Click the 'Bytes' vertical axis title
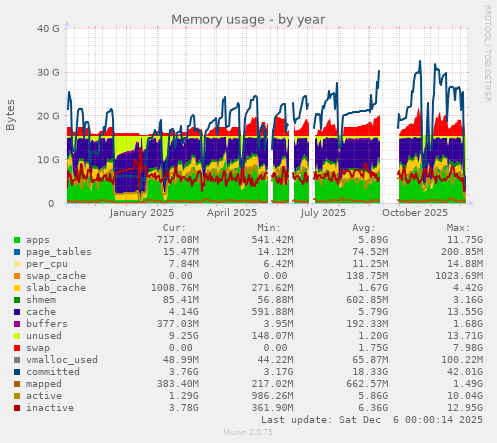497x443 pixels. click(10, 115)
